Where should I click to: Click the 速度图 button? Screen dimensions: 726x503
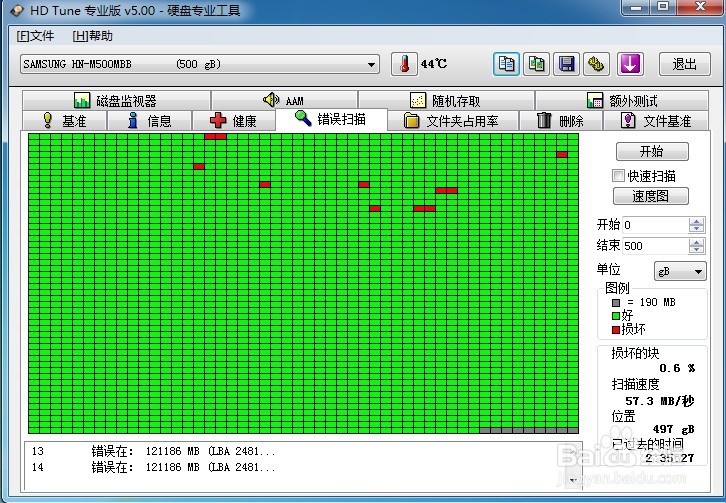click(x=651, y=196)
